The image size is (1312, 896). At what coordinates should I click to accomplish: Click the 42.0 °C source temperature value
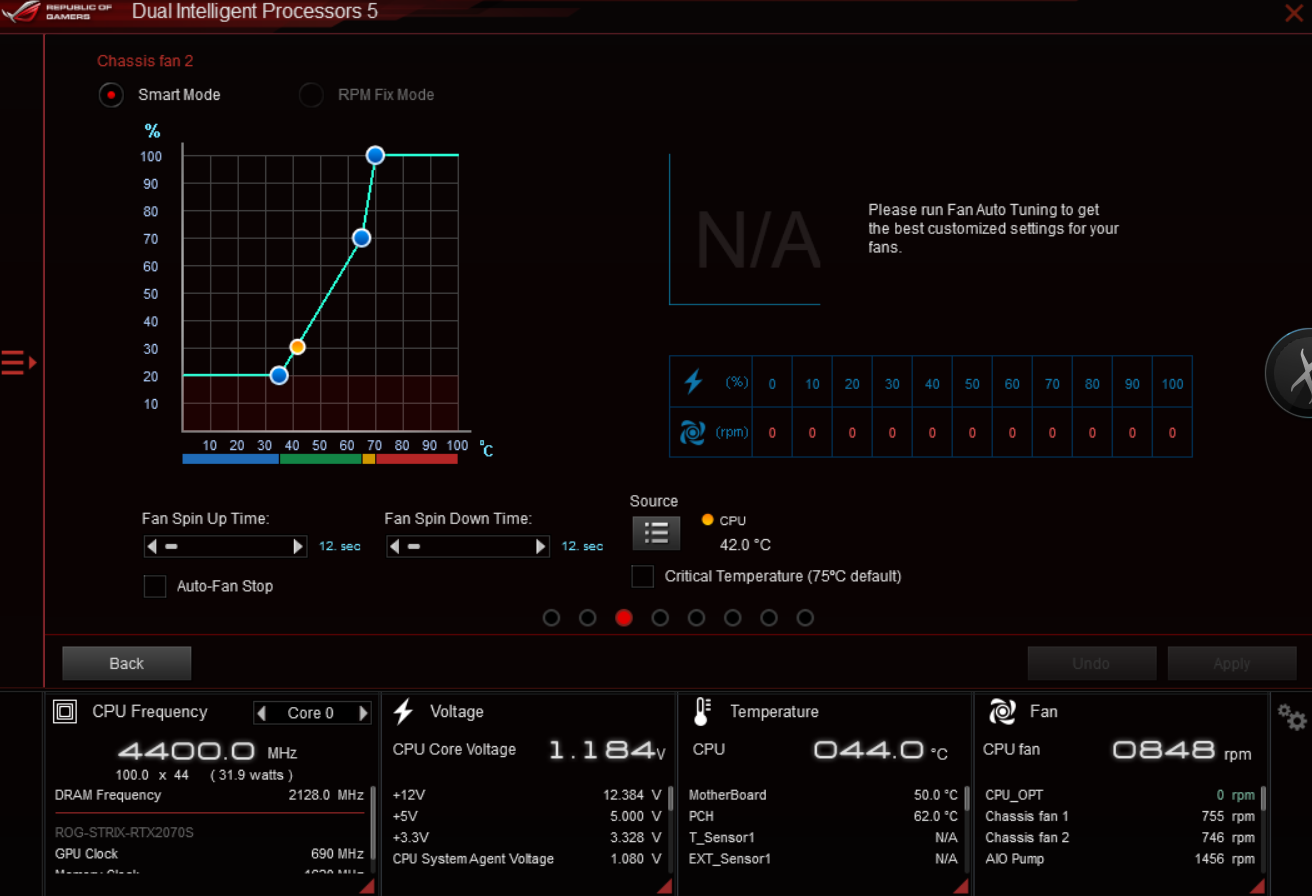point(745,545)
